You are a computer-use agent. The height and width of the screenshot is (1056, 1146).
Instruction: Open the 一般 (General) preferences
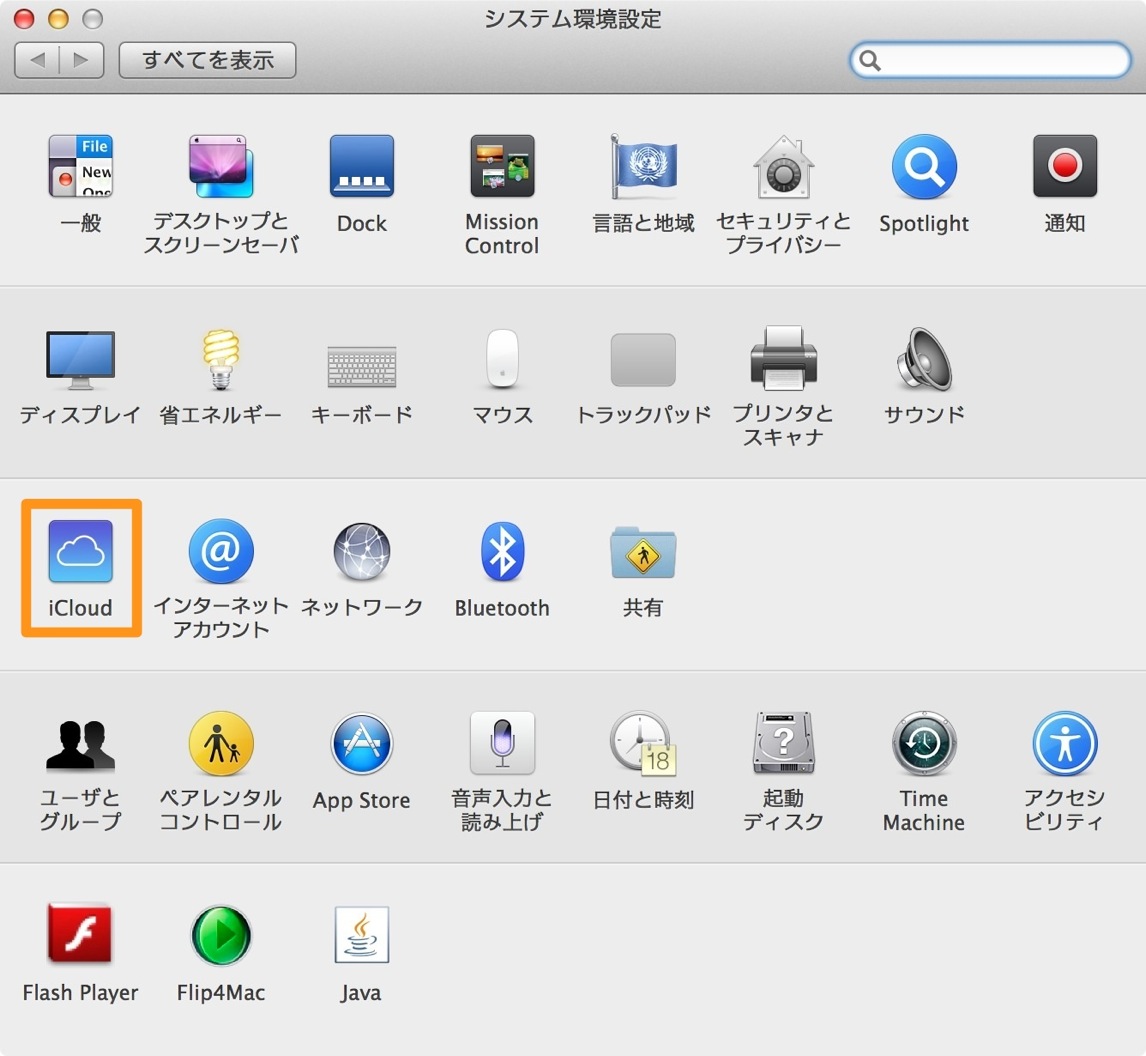click(80, 166)
